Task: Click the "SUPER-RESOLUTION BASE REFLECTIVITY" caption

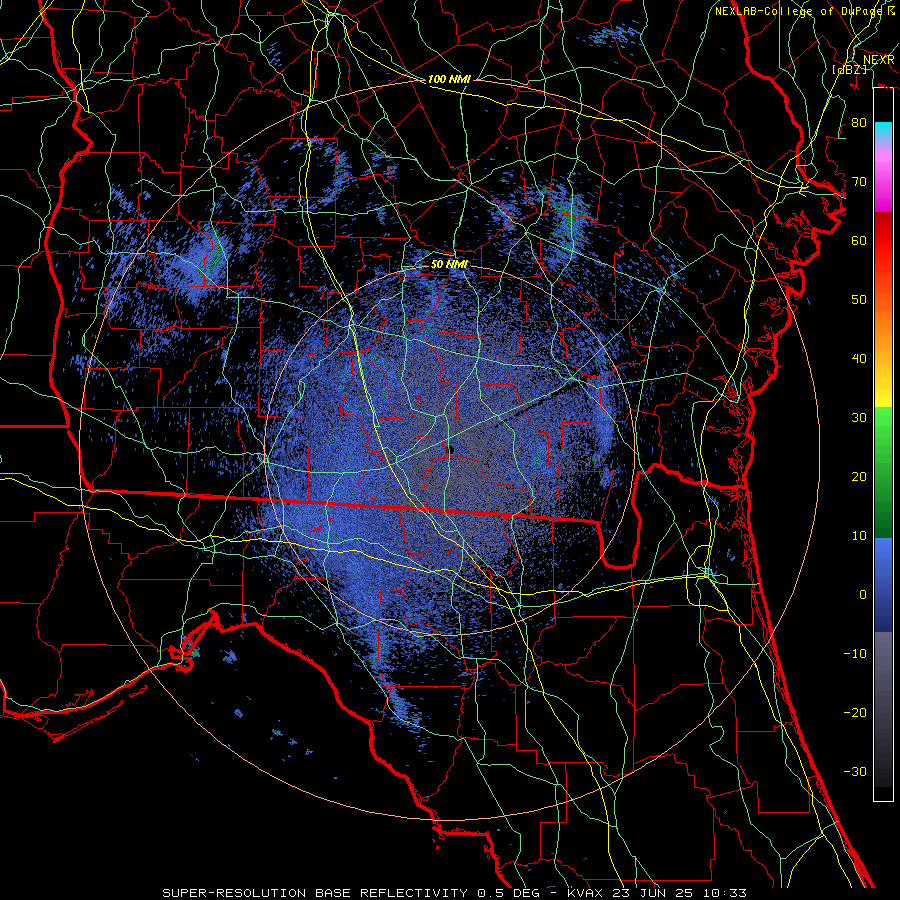Action: [315, 893]
